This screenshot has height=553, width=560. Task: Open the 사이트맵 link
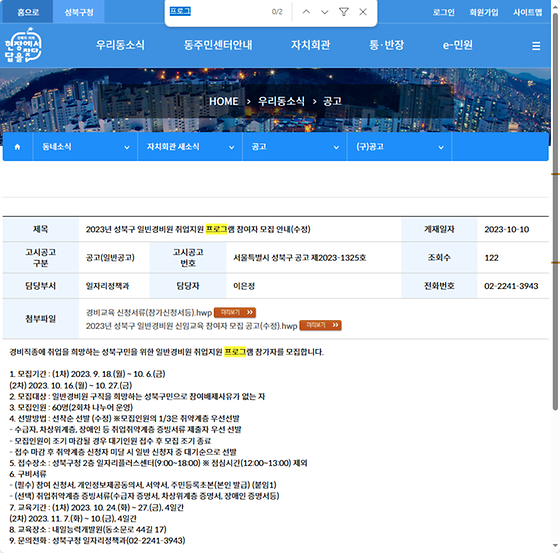pos(528,12)
